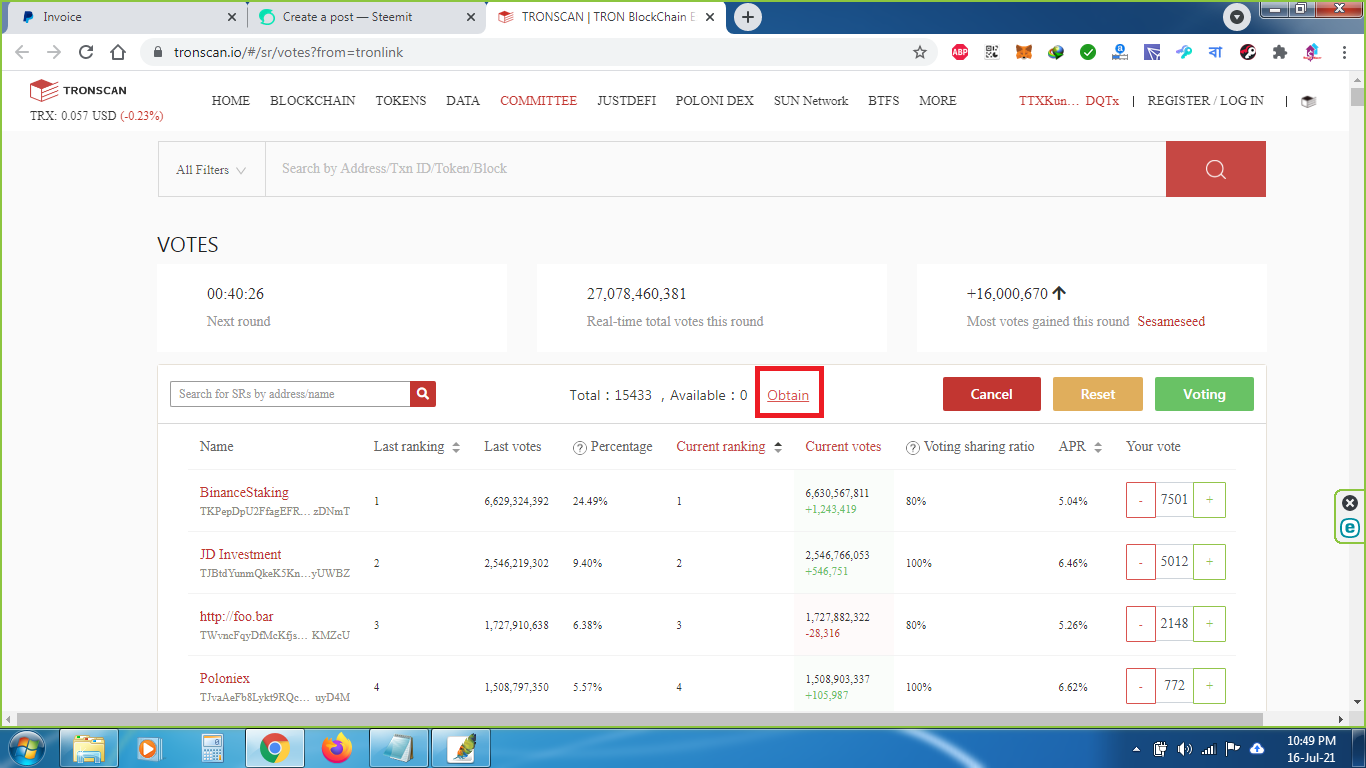Open the BLOCKCHAIN menu
This screenshot has width=1366, height=768.
click(313, 101)
